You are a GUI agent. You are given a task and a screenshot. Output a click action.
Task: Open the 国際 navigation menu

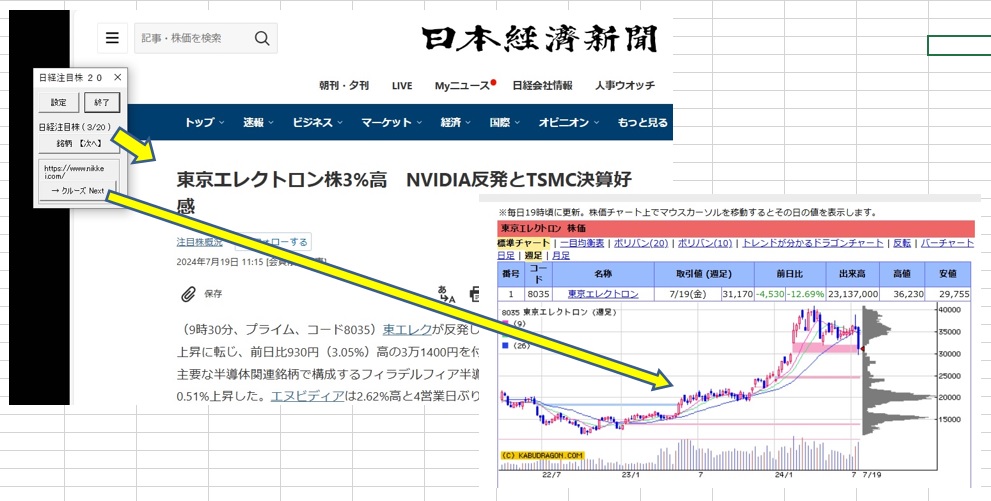(504, 123)
